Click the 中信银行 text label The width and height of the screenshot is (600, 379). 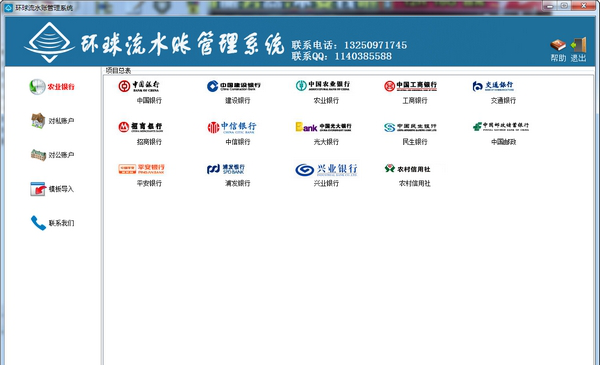coord(238,142)
